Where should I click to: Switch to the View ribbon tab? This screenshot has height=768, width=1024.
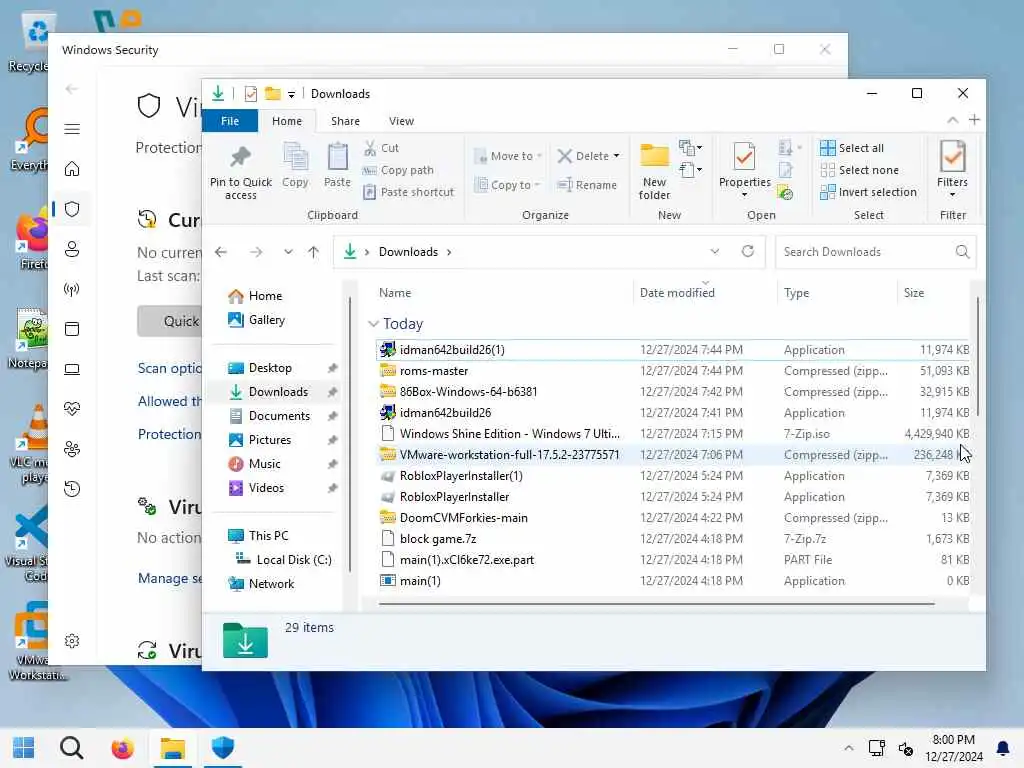click(401, 121)
